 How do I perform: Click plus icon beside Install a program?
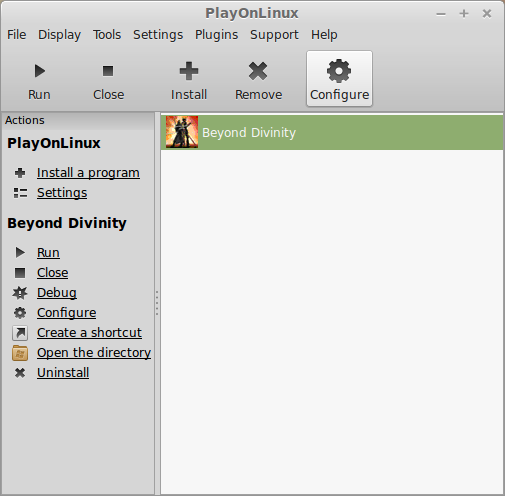(20, 173)
